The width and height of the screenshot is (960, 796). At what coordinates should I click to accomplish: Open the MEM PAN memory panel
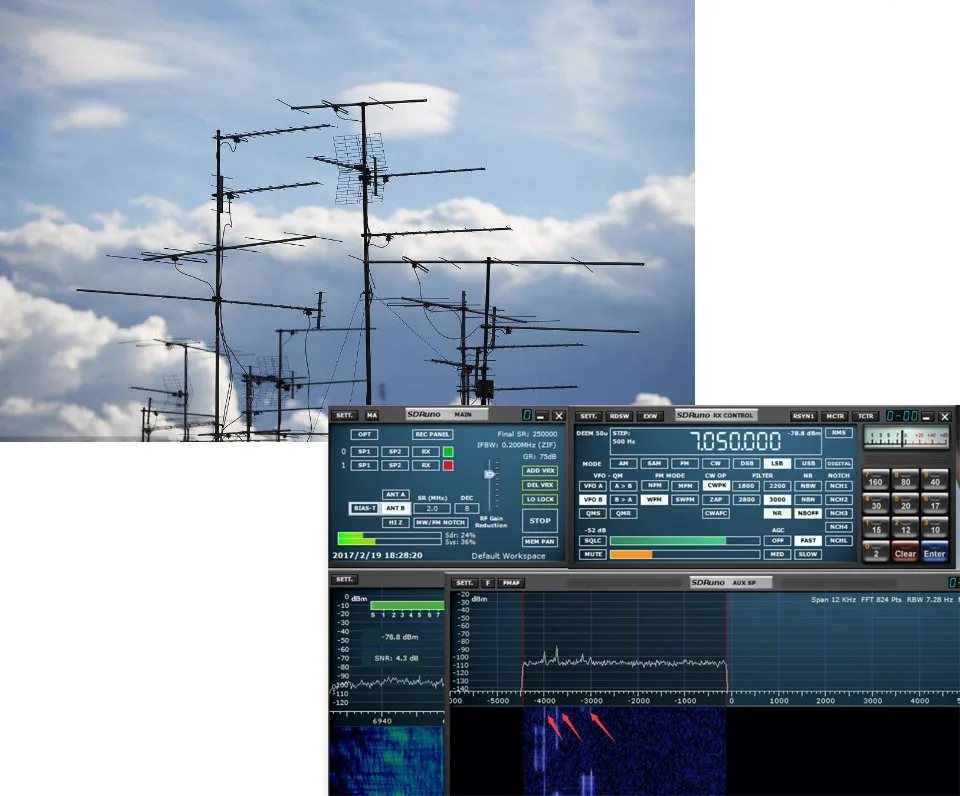pos(539,542)
